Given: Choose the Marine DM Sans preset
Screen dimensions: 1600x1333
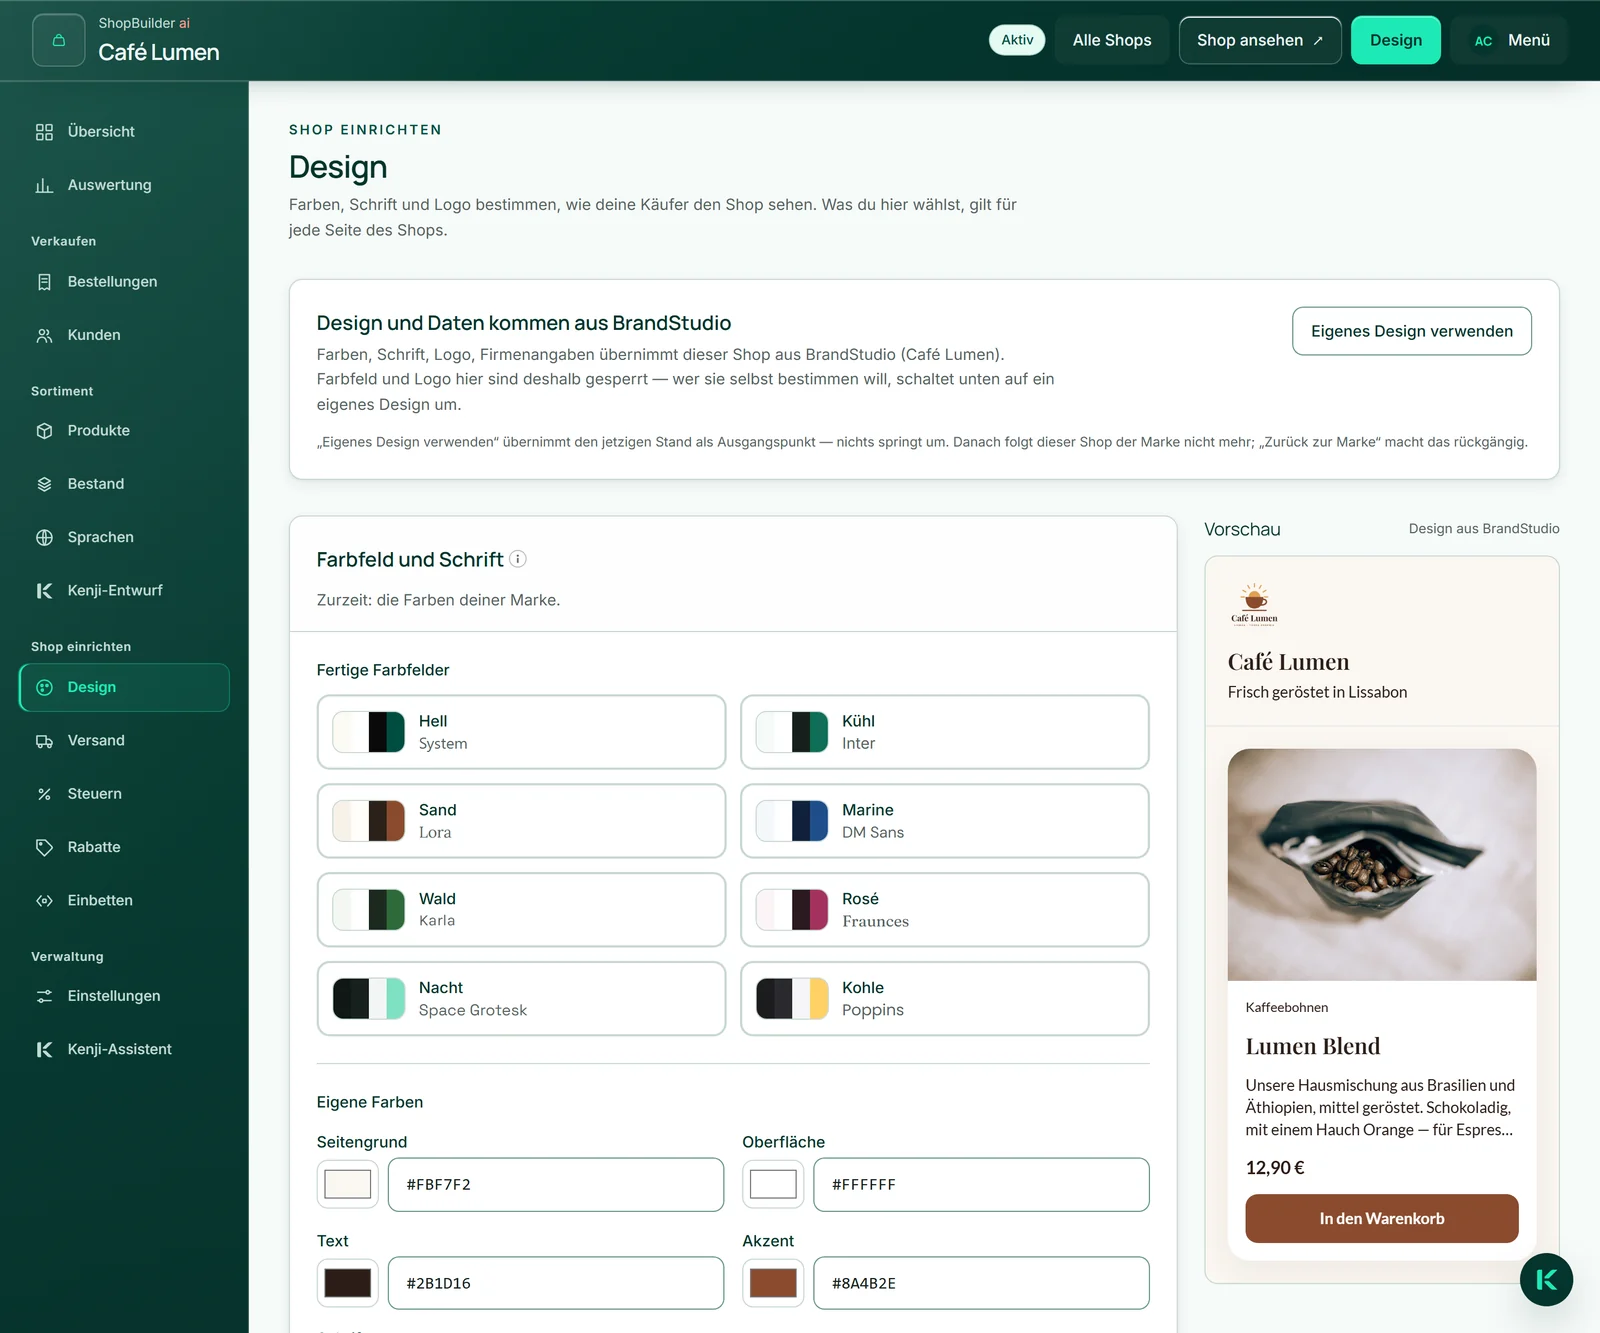Looking at the screenshot, I should pyautogui.click(x=945, y=821).
